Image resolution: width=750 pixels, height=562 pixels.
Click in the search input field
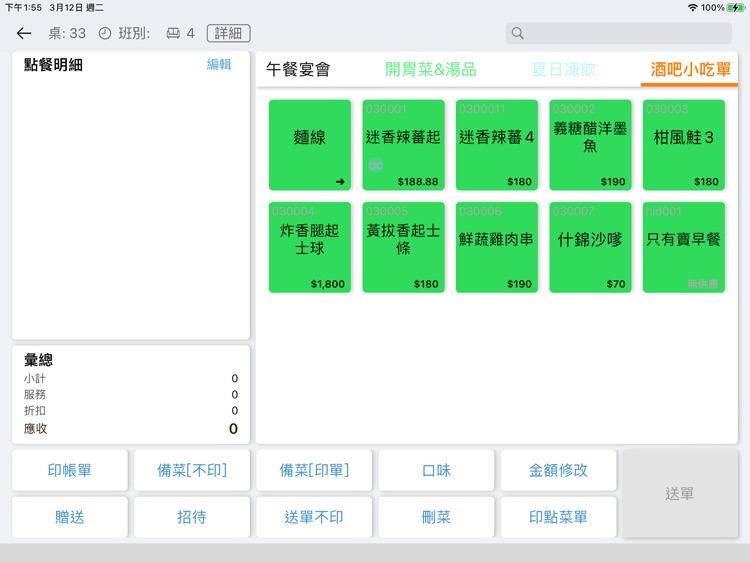(x=618, y=33)
